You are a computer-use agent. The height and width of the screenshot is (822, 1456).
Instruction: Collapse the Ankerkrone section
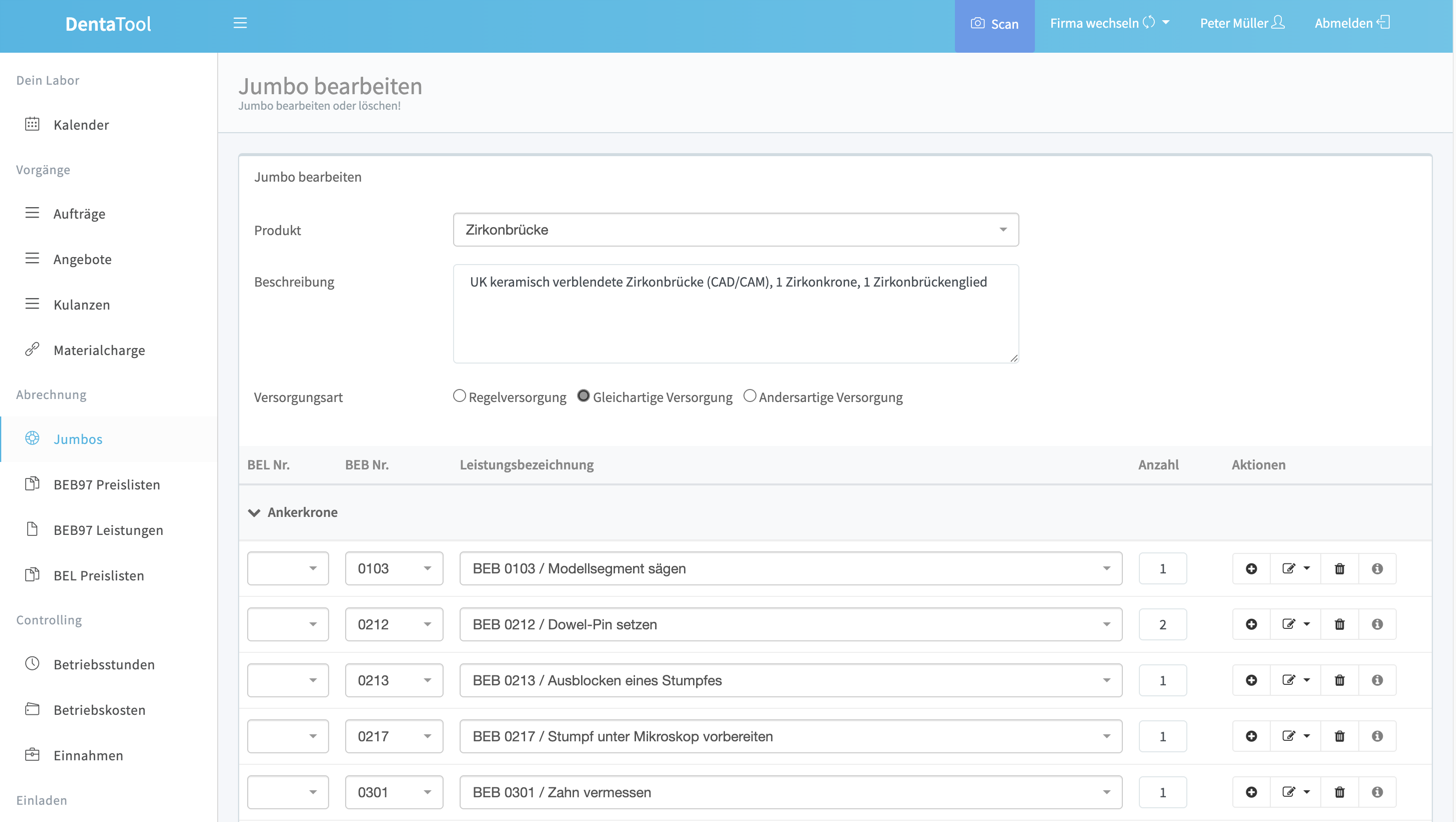click(255, 513)
